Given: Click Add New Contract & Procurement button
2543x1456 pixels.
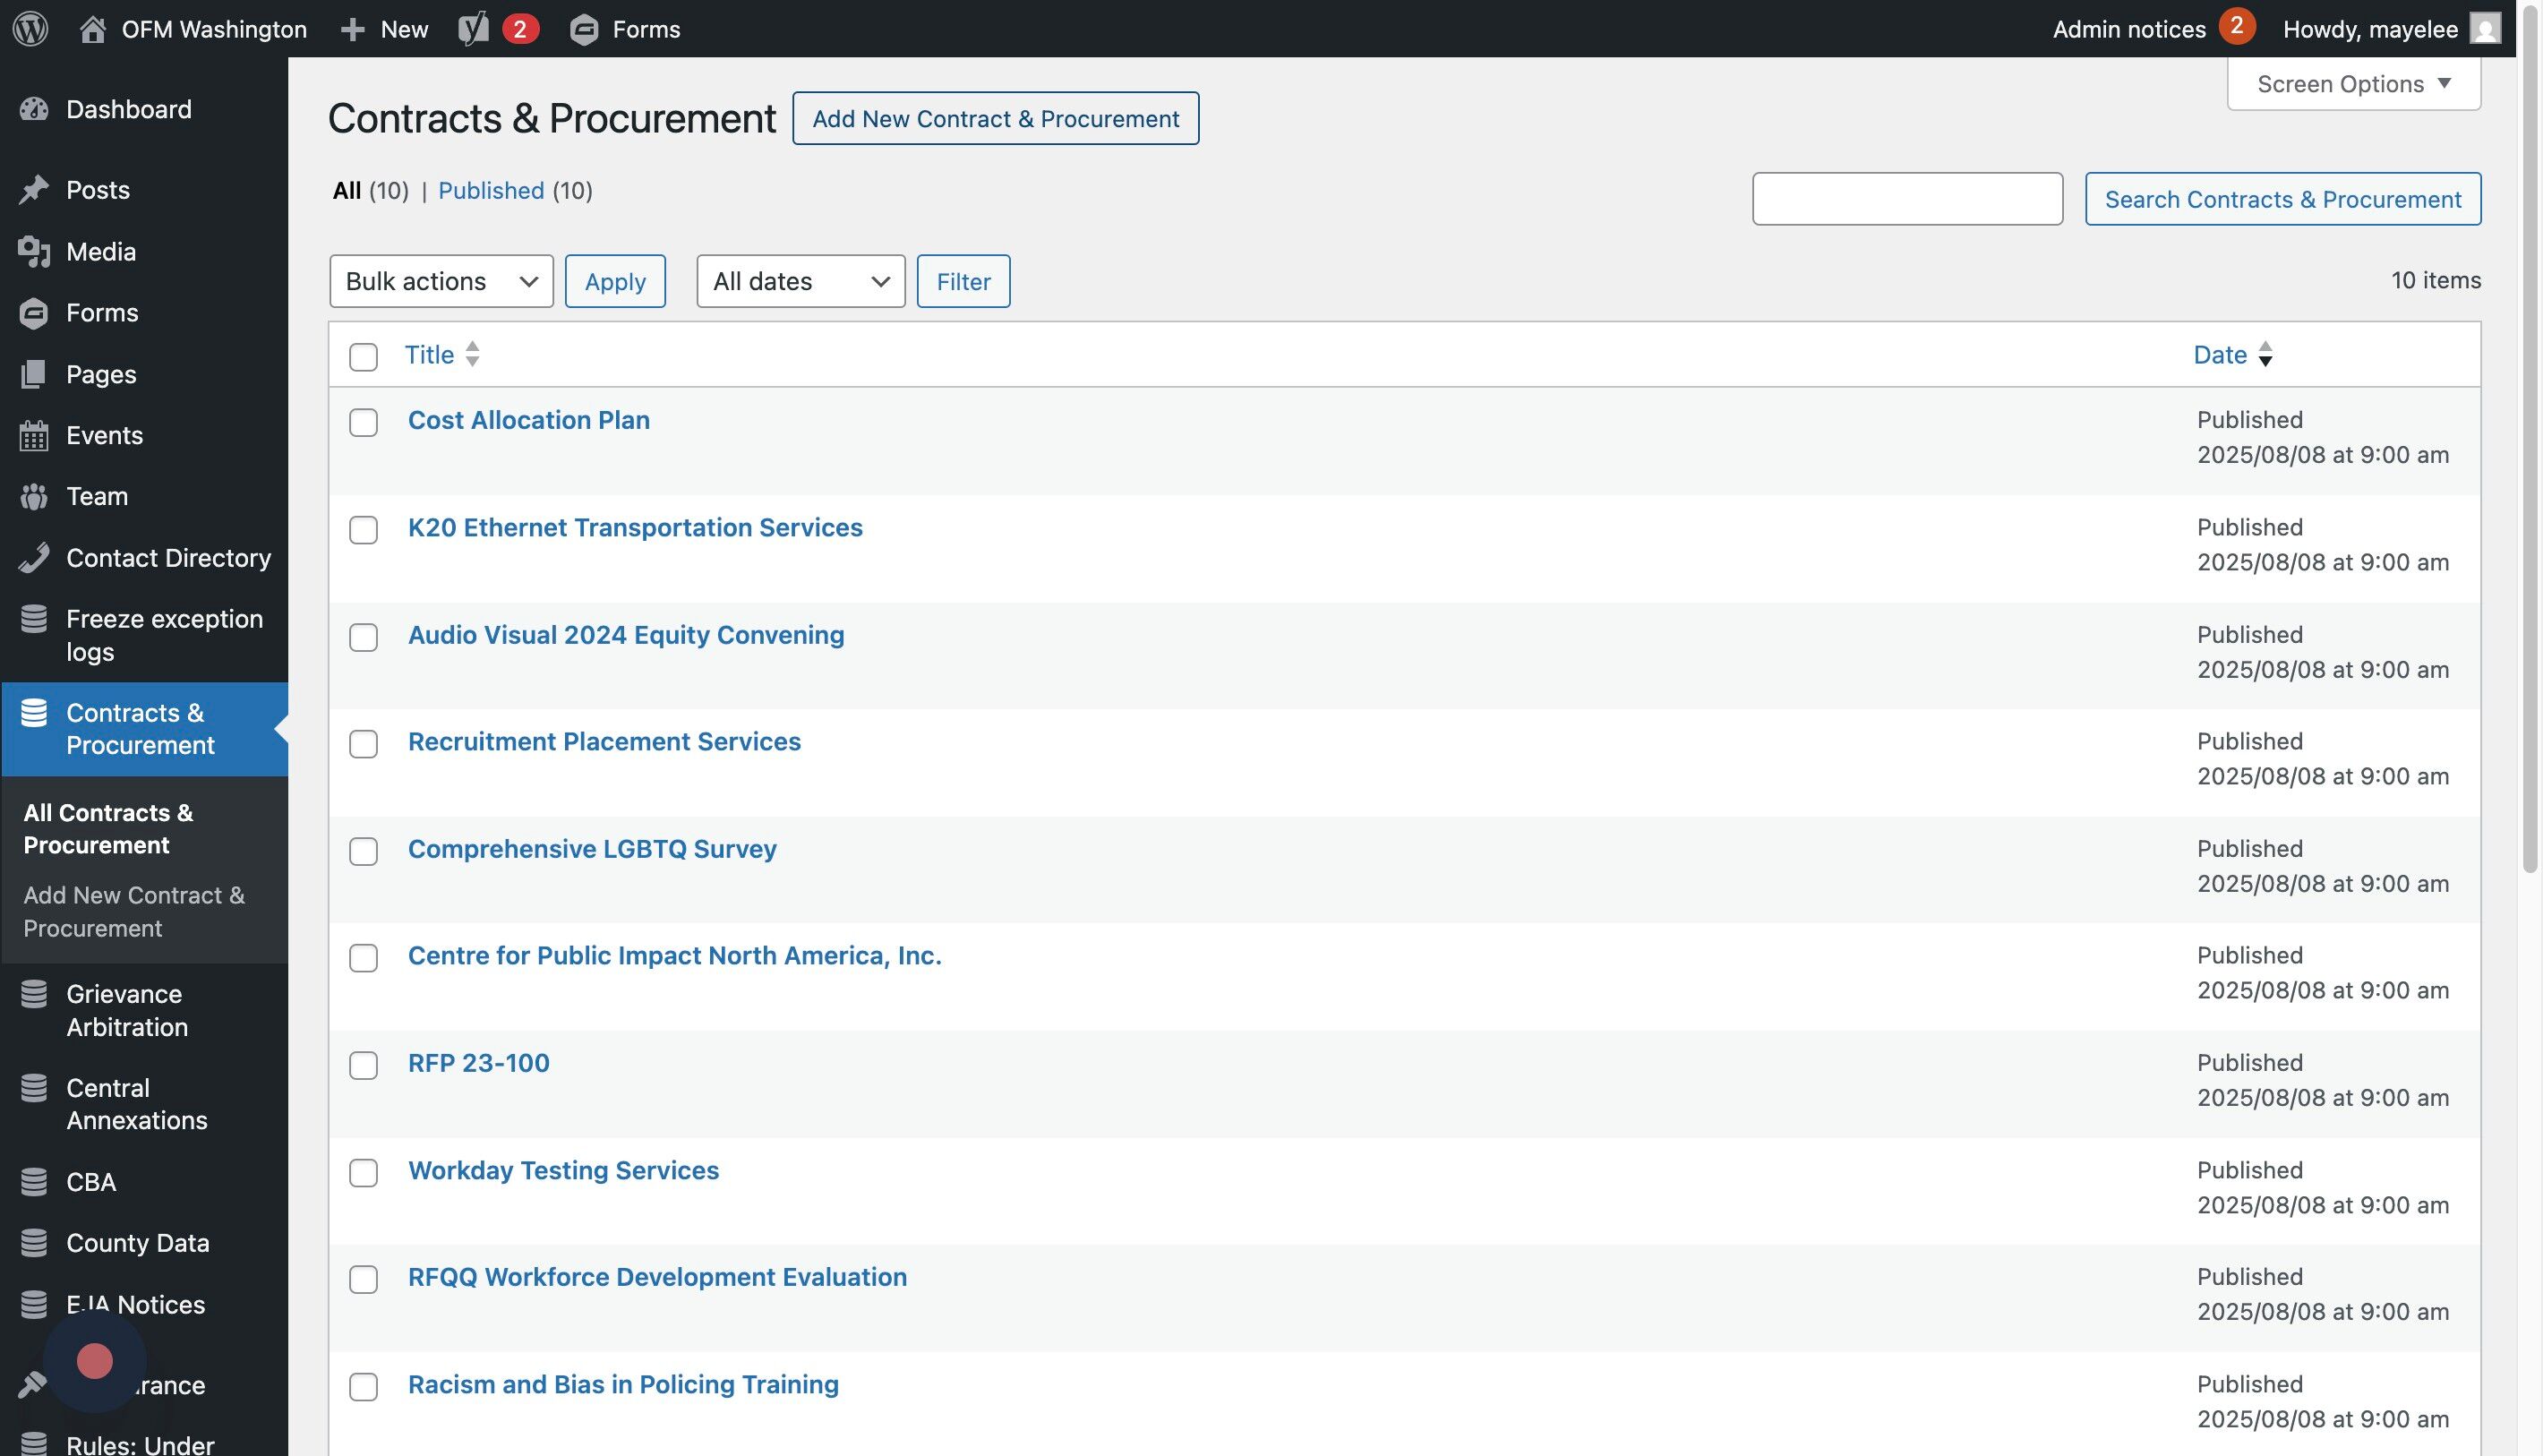Looking at the screenshot, I should click(x=995, y=119).
